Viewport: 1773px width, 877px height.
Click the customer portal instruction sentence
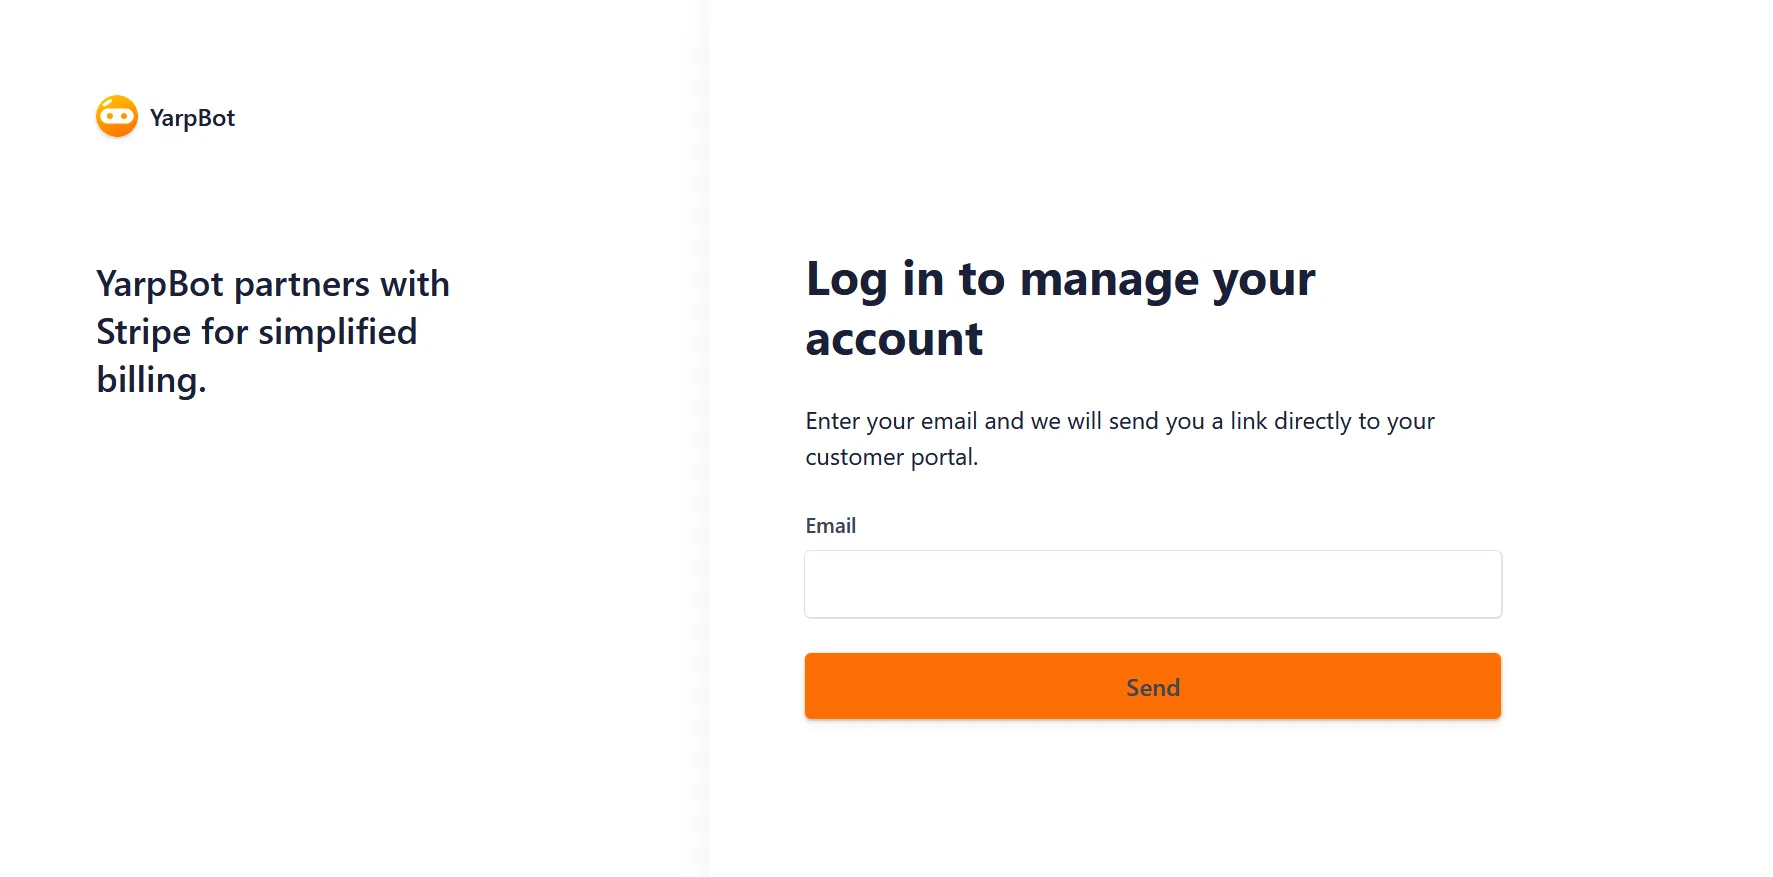pyautogui.click(x=1119, y=438)
